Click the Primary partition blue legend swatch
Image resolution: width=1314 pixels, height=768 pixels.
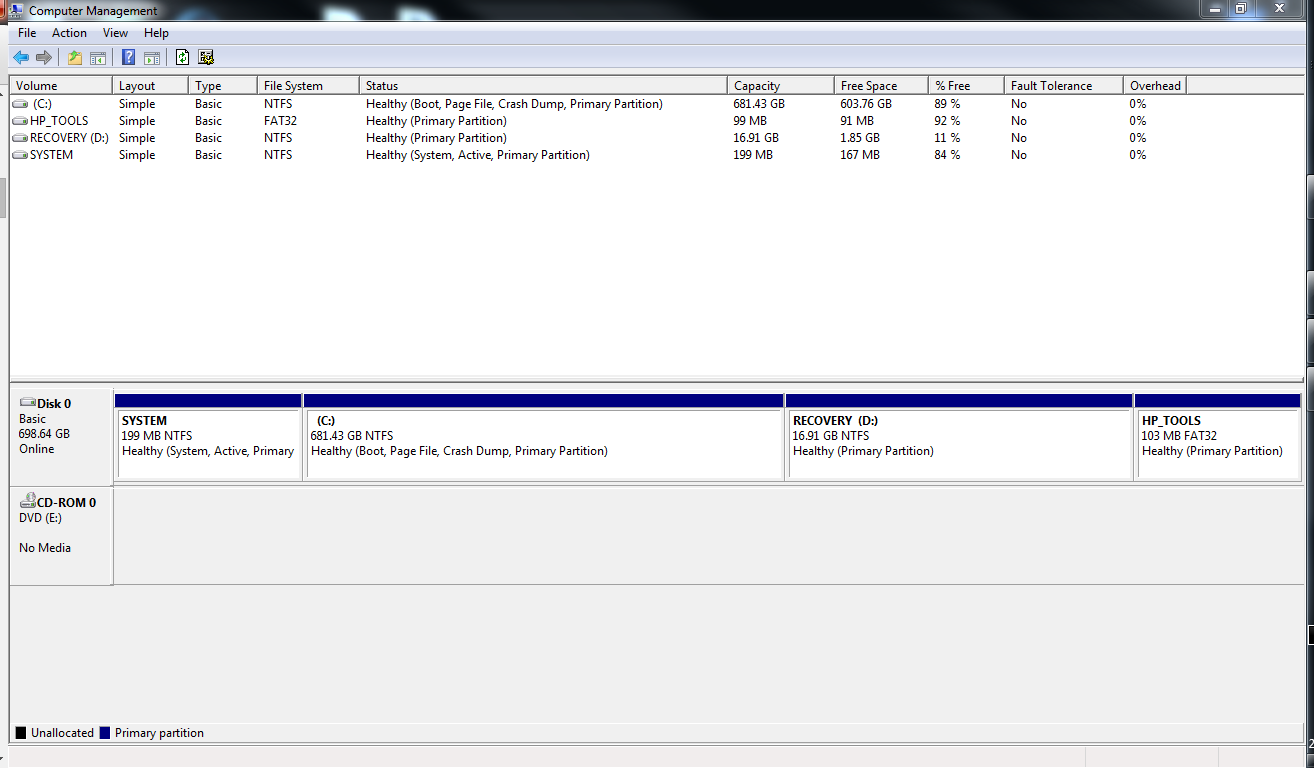[x=104, y=733]
